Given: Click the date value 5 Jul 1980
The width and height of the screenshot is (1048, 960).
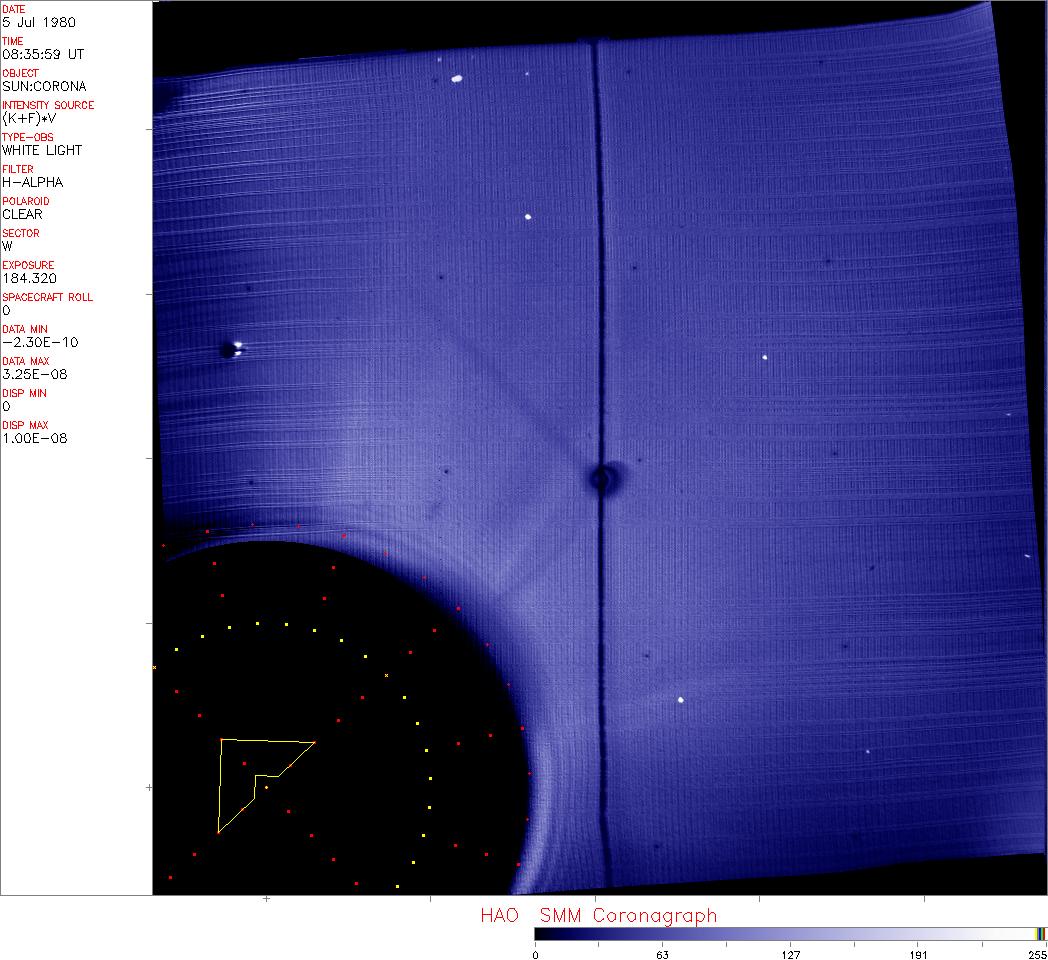Looking at the screenshot, I should (x=38, y=22).
